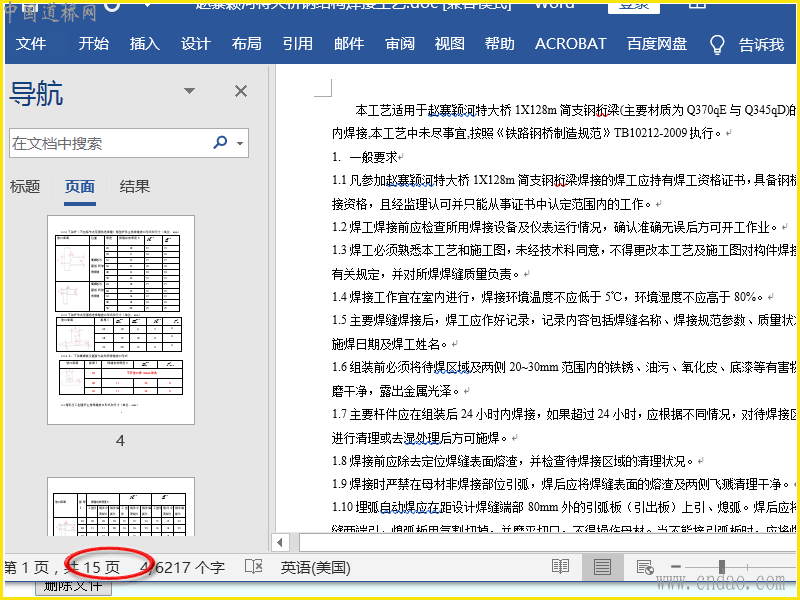Click the heading 1. 一般要求
This screenshot has width=800, height=600.
click(x=365, y=157)
